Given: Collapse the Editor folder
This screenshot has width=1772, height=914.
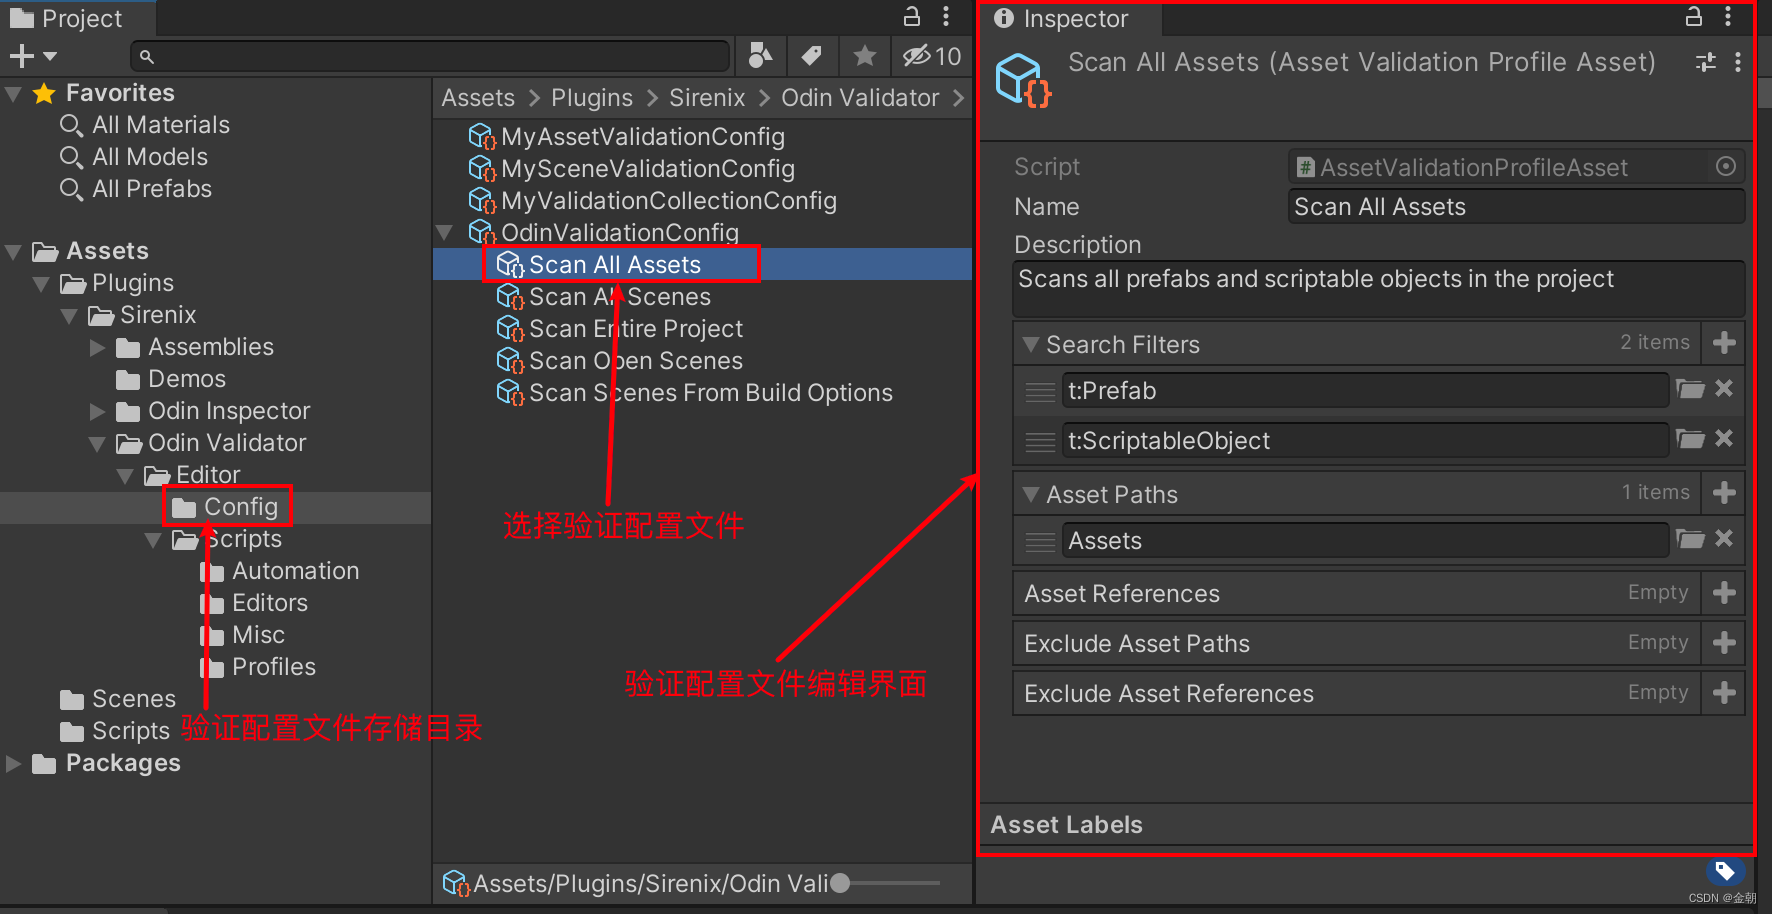Looking at the screenshot, I should click(x=125, y=476).
